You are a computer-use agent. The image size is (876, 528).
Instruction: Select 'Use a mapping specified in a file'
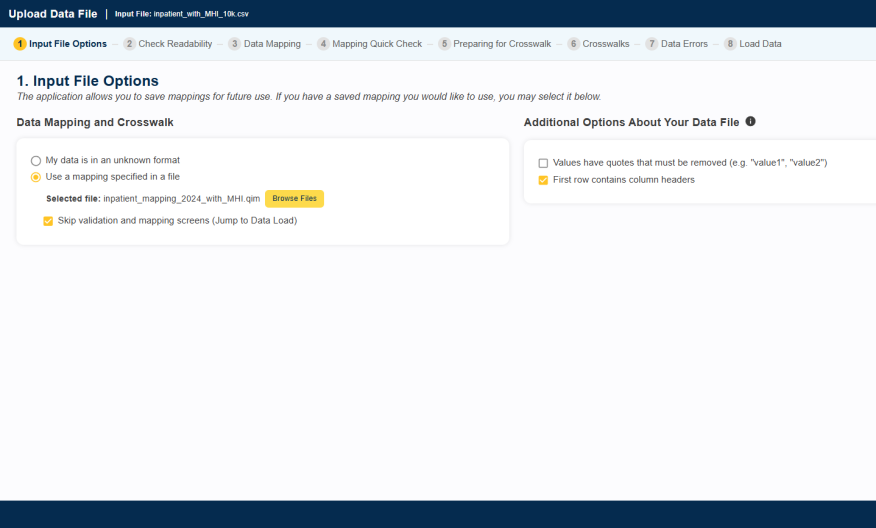(36, 177)
